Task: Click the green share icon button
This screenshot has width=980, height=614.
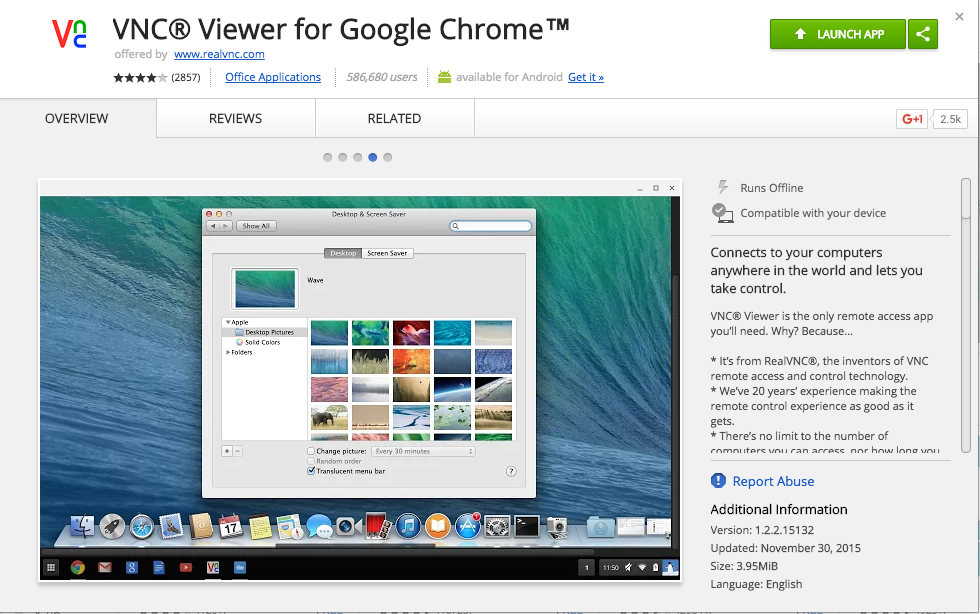Action: pyautogui.click(x=922, y=34)
